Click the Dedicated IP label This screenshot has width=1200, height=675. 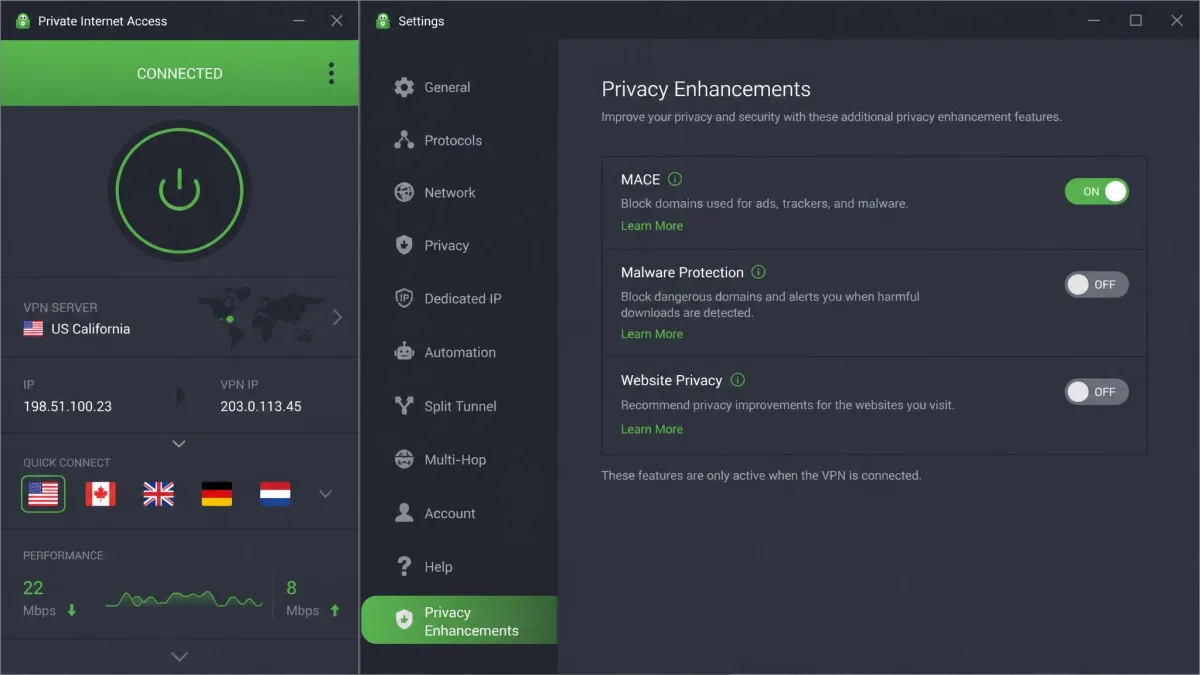pyautogui.click(x=463, y=298)
